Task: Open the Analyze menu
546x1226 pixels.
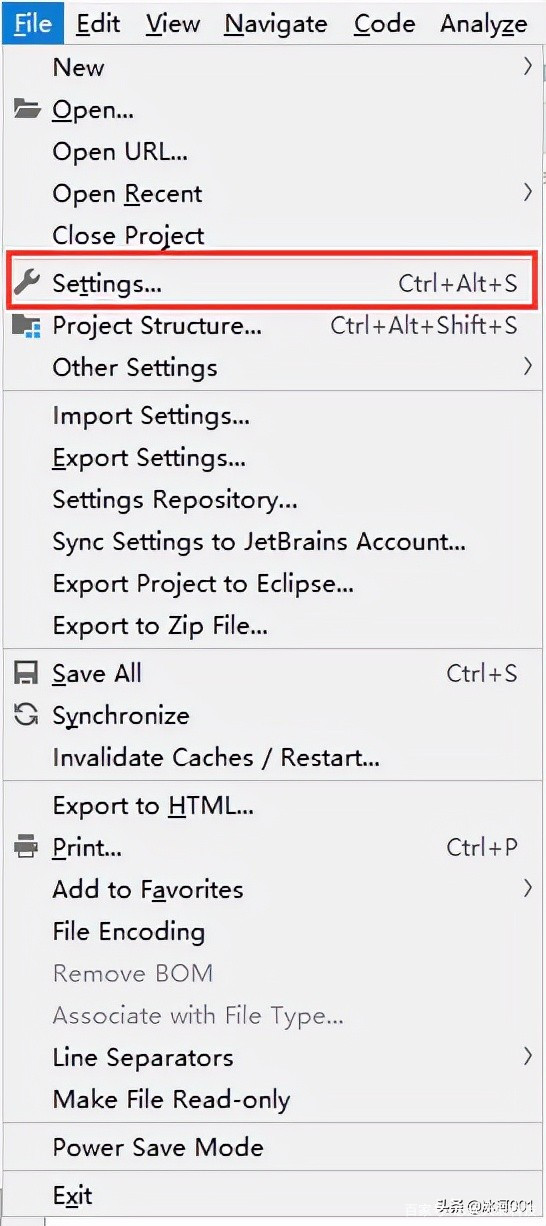Action: point(484,23)
